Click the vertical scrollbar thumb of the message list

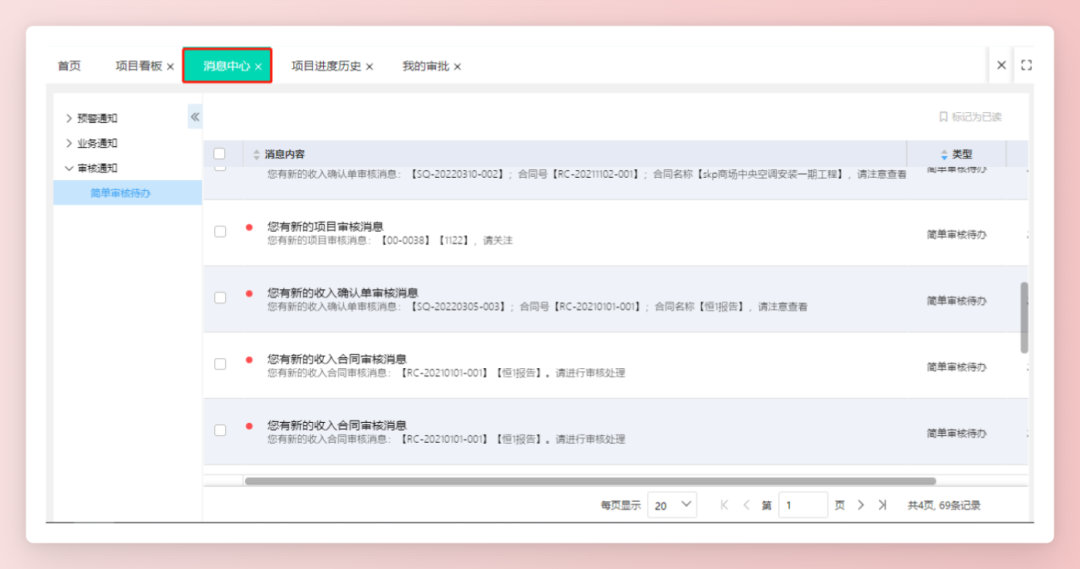pyautogui.click(x=1024, y=318)
